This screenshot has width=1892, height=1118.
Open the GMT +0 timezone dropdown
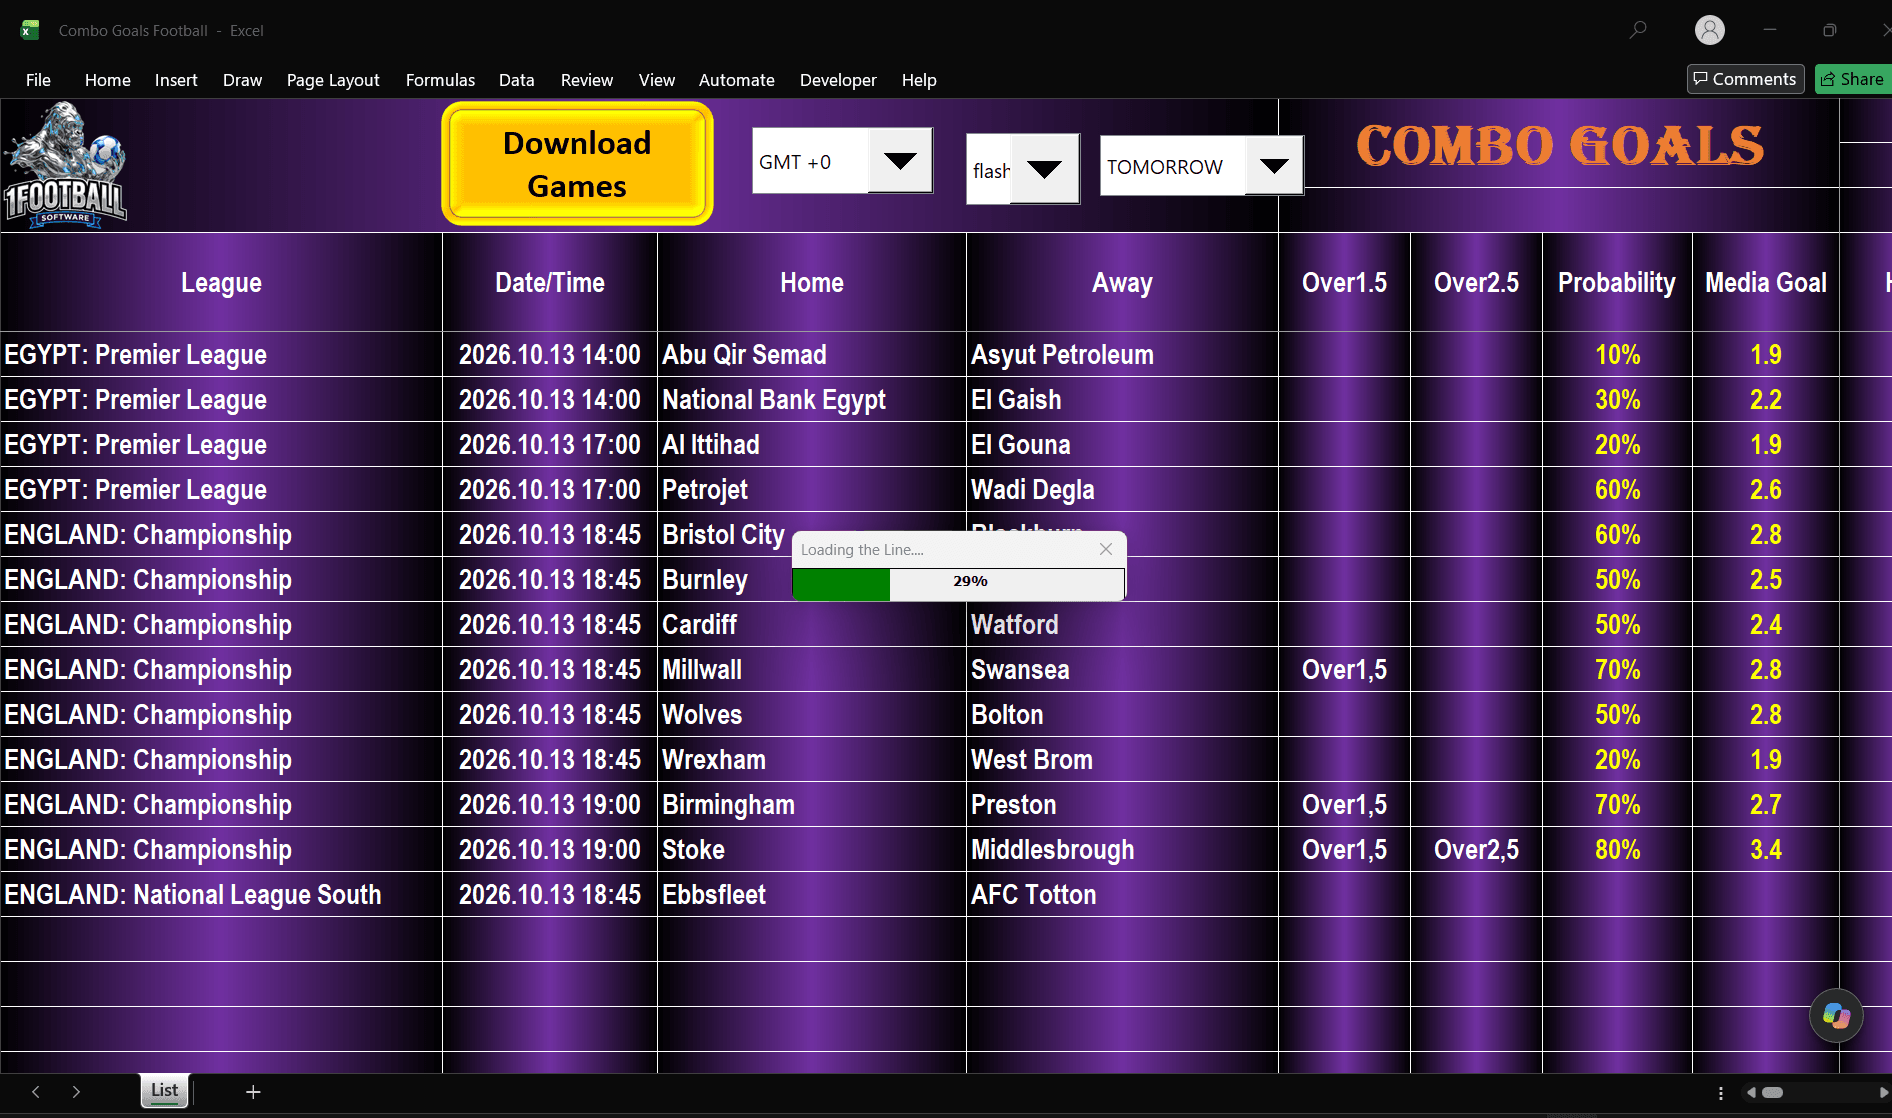[900, 161]
